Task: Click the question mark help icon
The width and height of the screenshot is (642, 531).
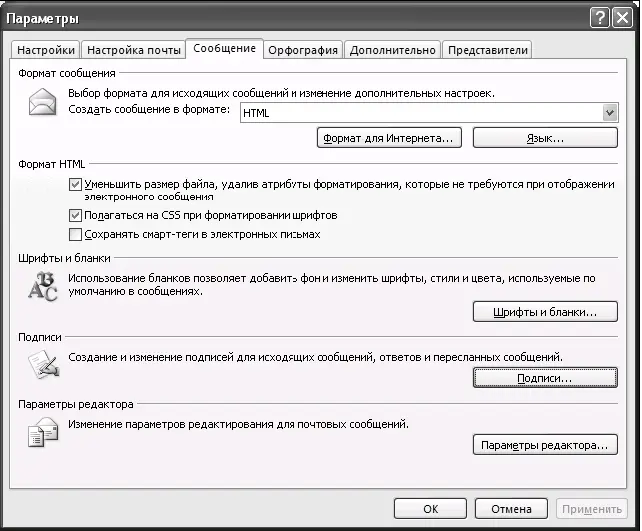Action: pos(600,18)
